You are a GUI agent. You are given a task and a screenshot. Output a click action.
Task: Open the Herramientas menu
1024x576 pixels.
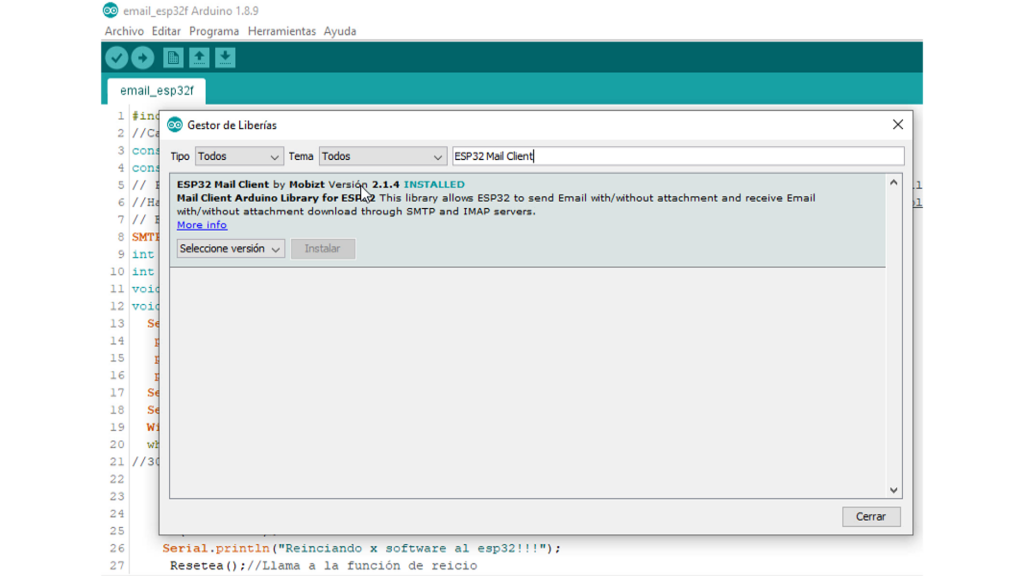point(281,32)
